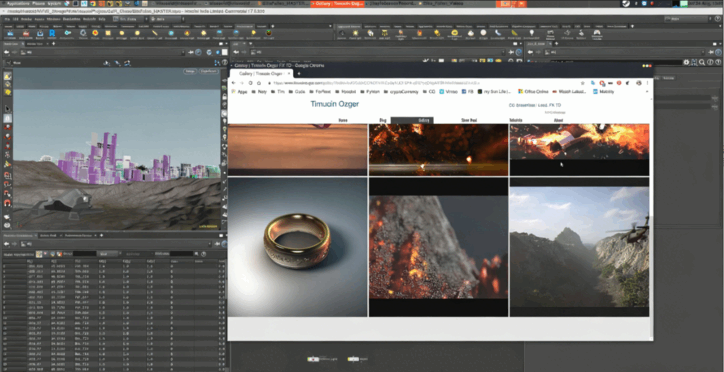The height and width of the screenshot is (372, 724).
Task: Click the right light node in network view
Action: tap(353, 359)
